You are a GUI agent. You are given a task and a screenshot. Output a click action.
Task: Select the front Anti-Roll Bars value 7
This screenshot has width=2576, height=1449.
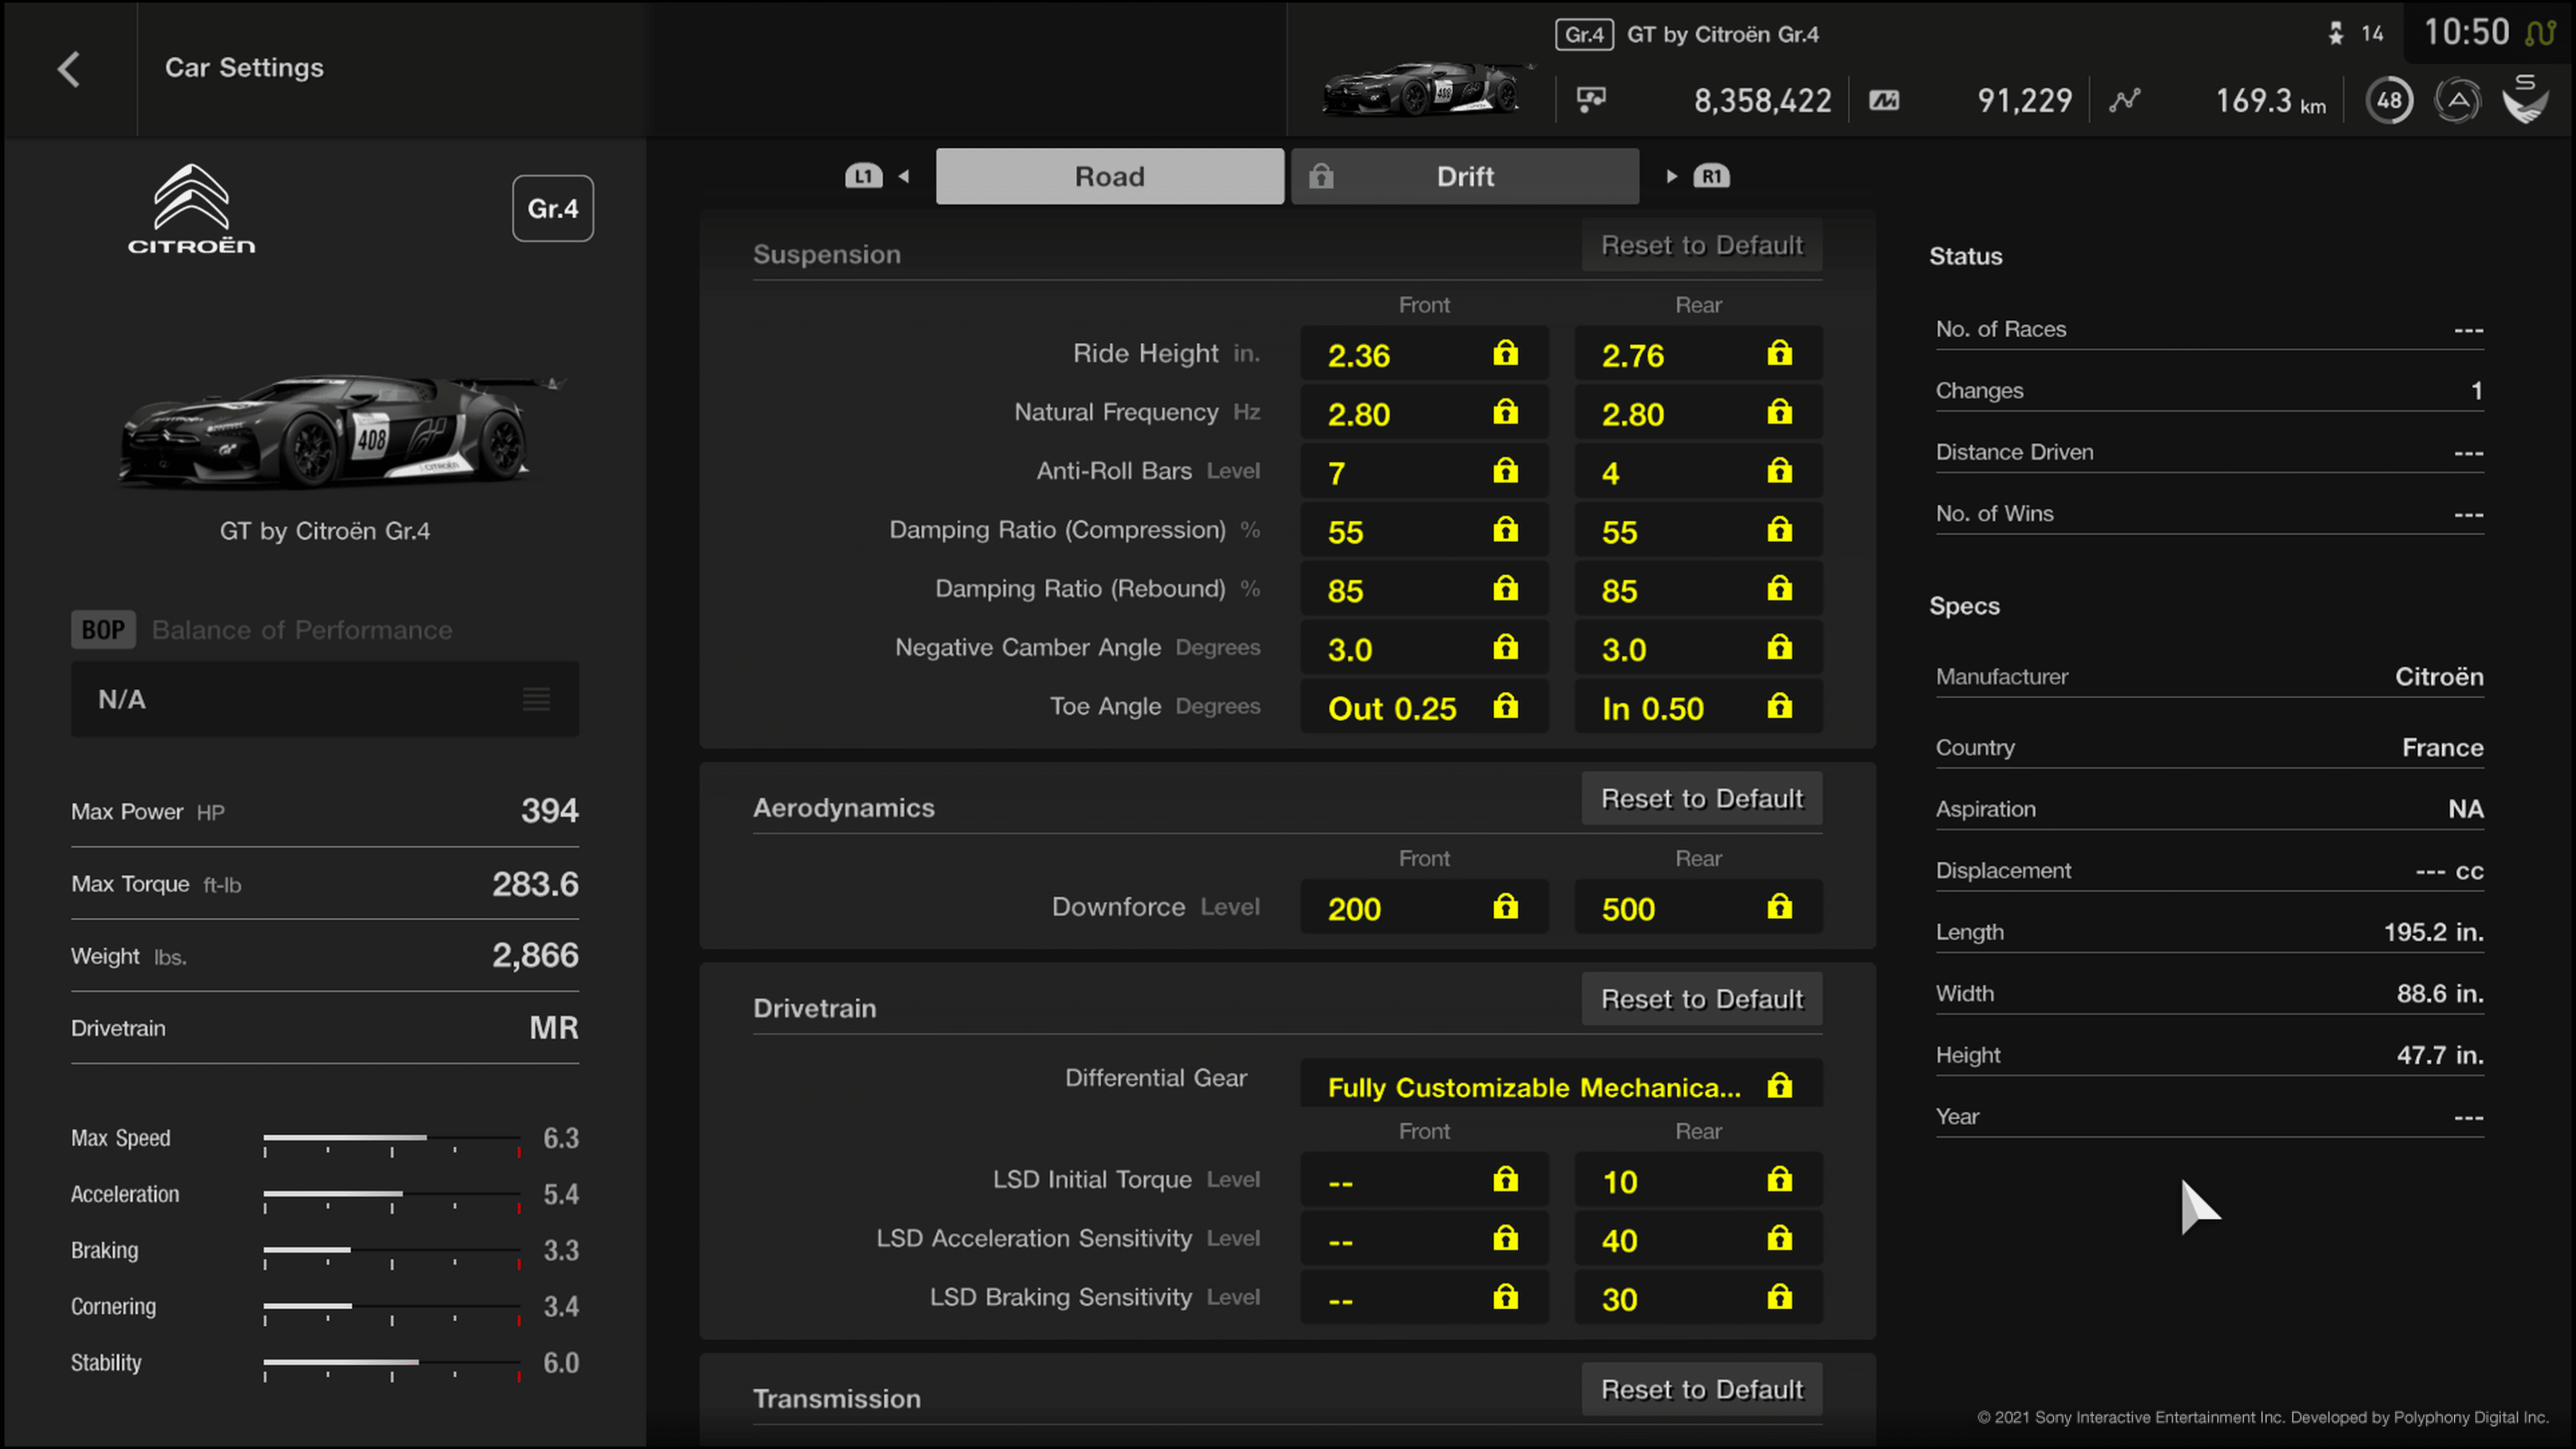click(1424, 472)
